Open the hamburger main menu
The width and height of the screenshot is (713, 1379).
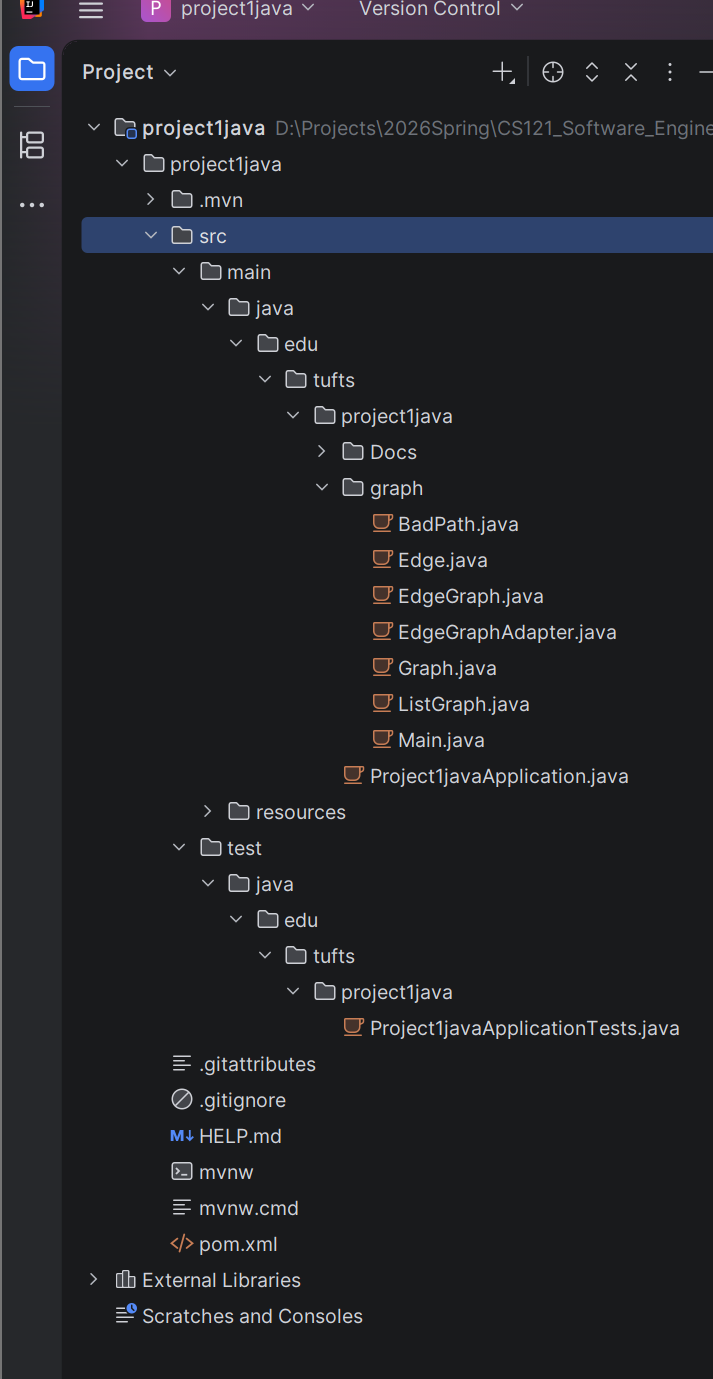point(91,10)
